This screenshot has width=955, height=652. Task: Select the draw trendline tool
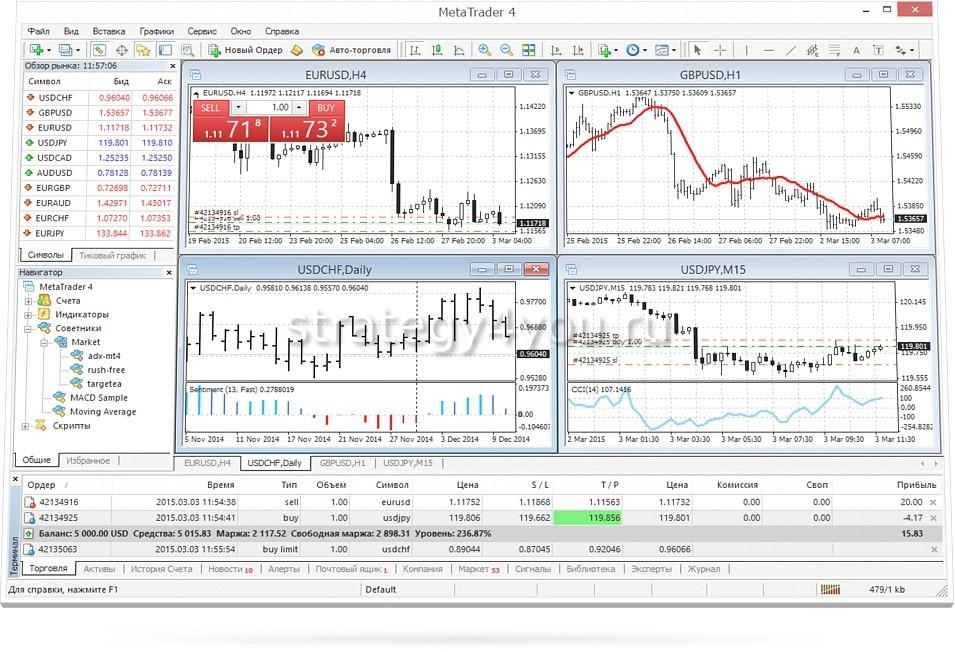792,50
